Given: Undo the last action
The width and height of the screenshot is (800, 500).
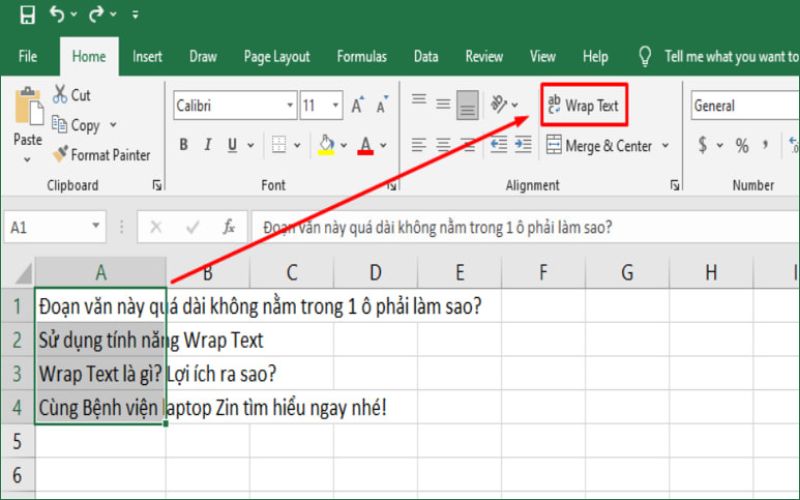Looking at the screenshot, I should (57, 15).
